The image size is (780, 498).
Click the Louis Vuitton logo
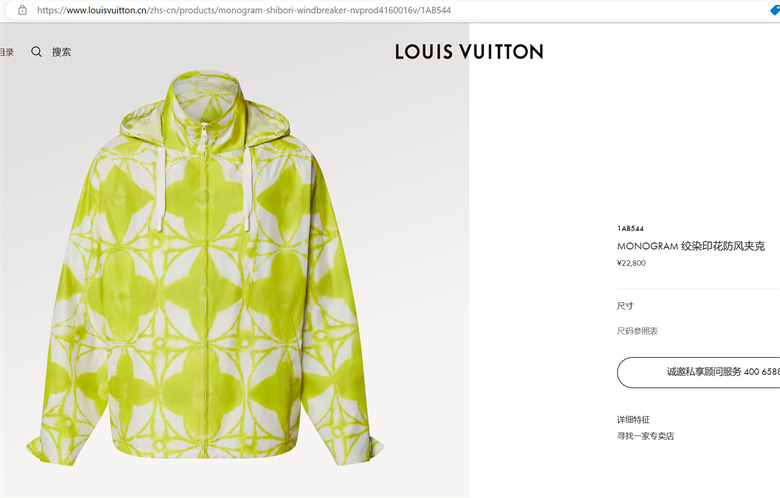pos(469,52)
